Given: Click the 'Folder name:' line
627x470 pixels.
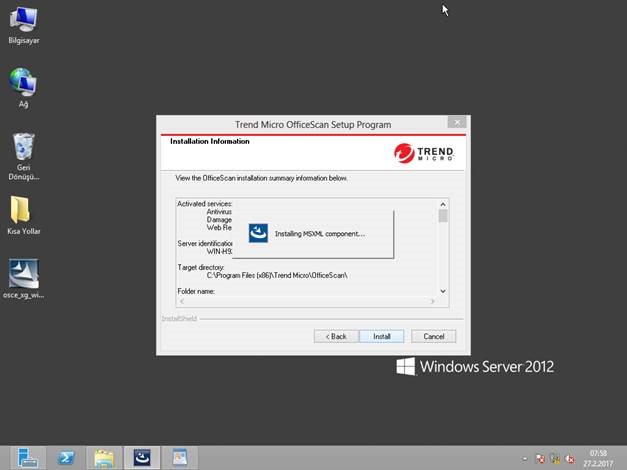Looking at the screenshot, I should pyautogui.click(x=196, y=291).
